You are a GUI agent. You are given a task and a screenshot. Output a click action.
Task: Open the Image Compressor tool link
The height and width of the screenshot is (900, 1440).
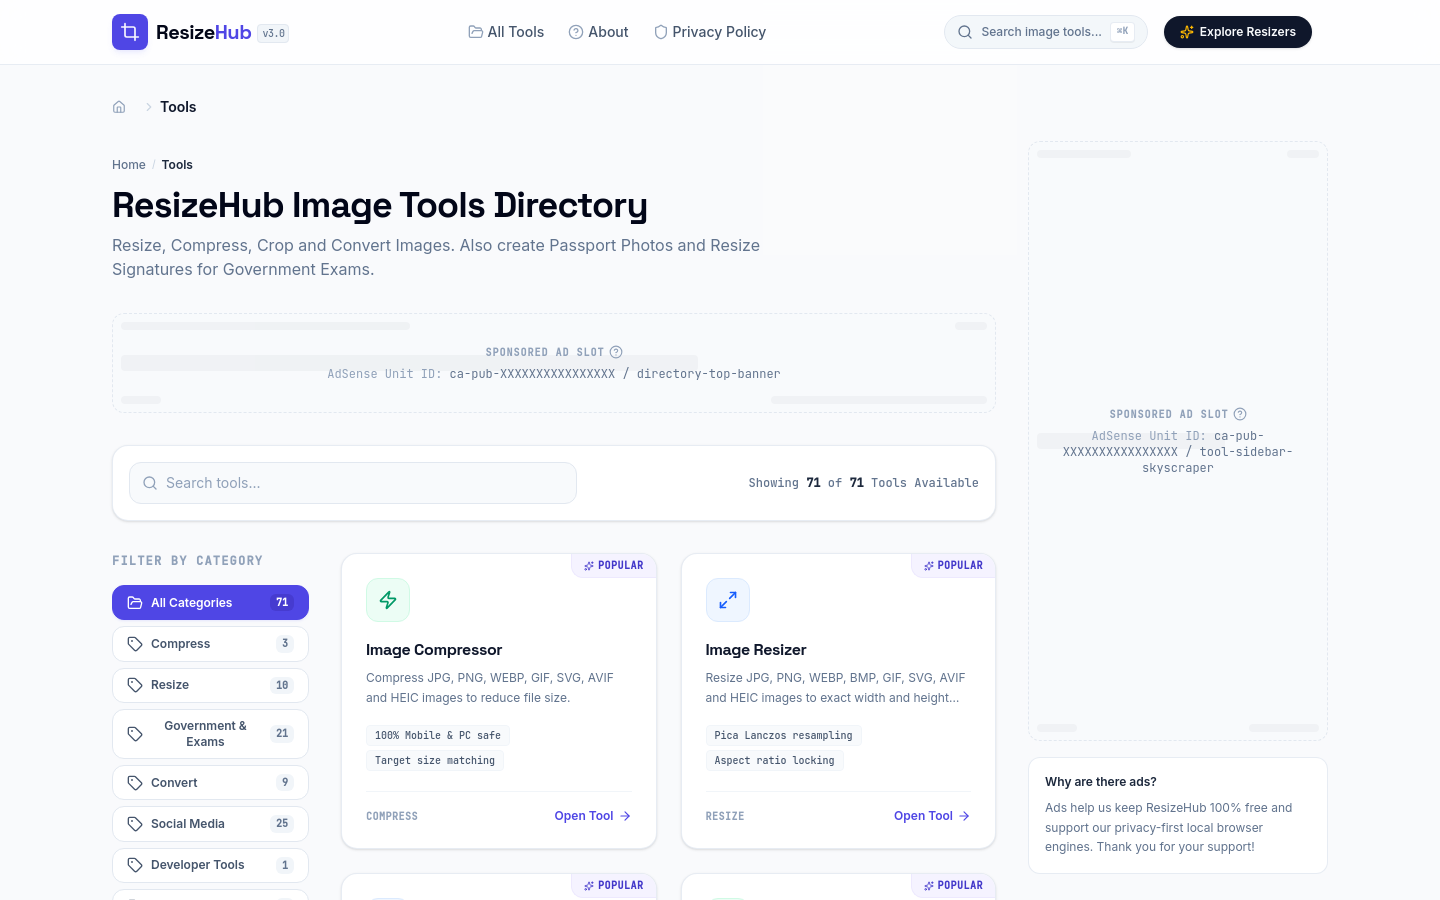coord(593,816)
